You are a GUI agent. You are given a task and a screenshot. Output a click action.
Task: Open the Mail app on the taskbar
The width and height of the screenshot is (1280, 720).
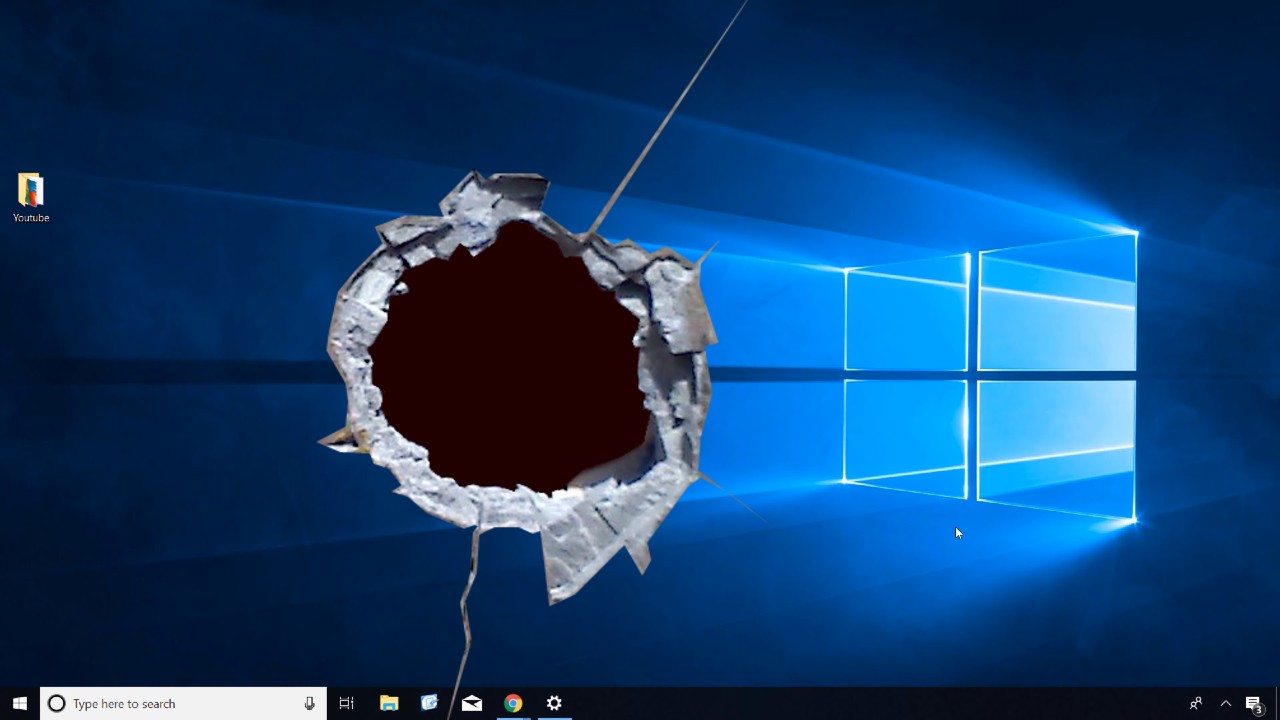point(472,703)
